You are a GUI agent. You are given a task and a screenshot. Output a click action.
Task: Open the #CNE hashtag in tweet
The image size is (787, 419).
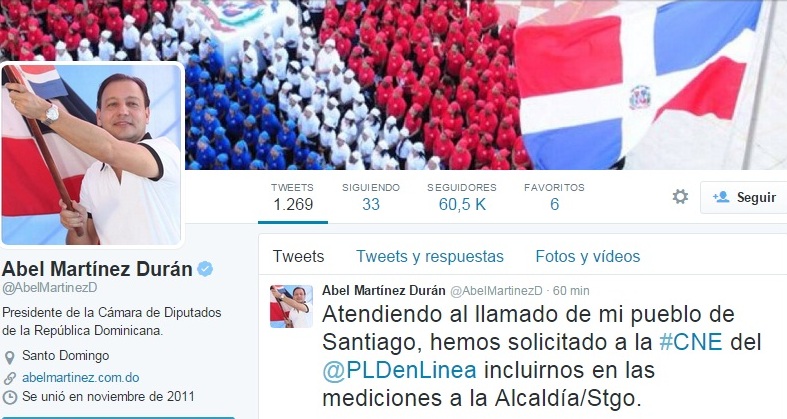[691, 342]
